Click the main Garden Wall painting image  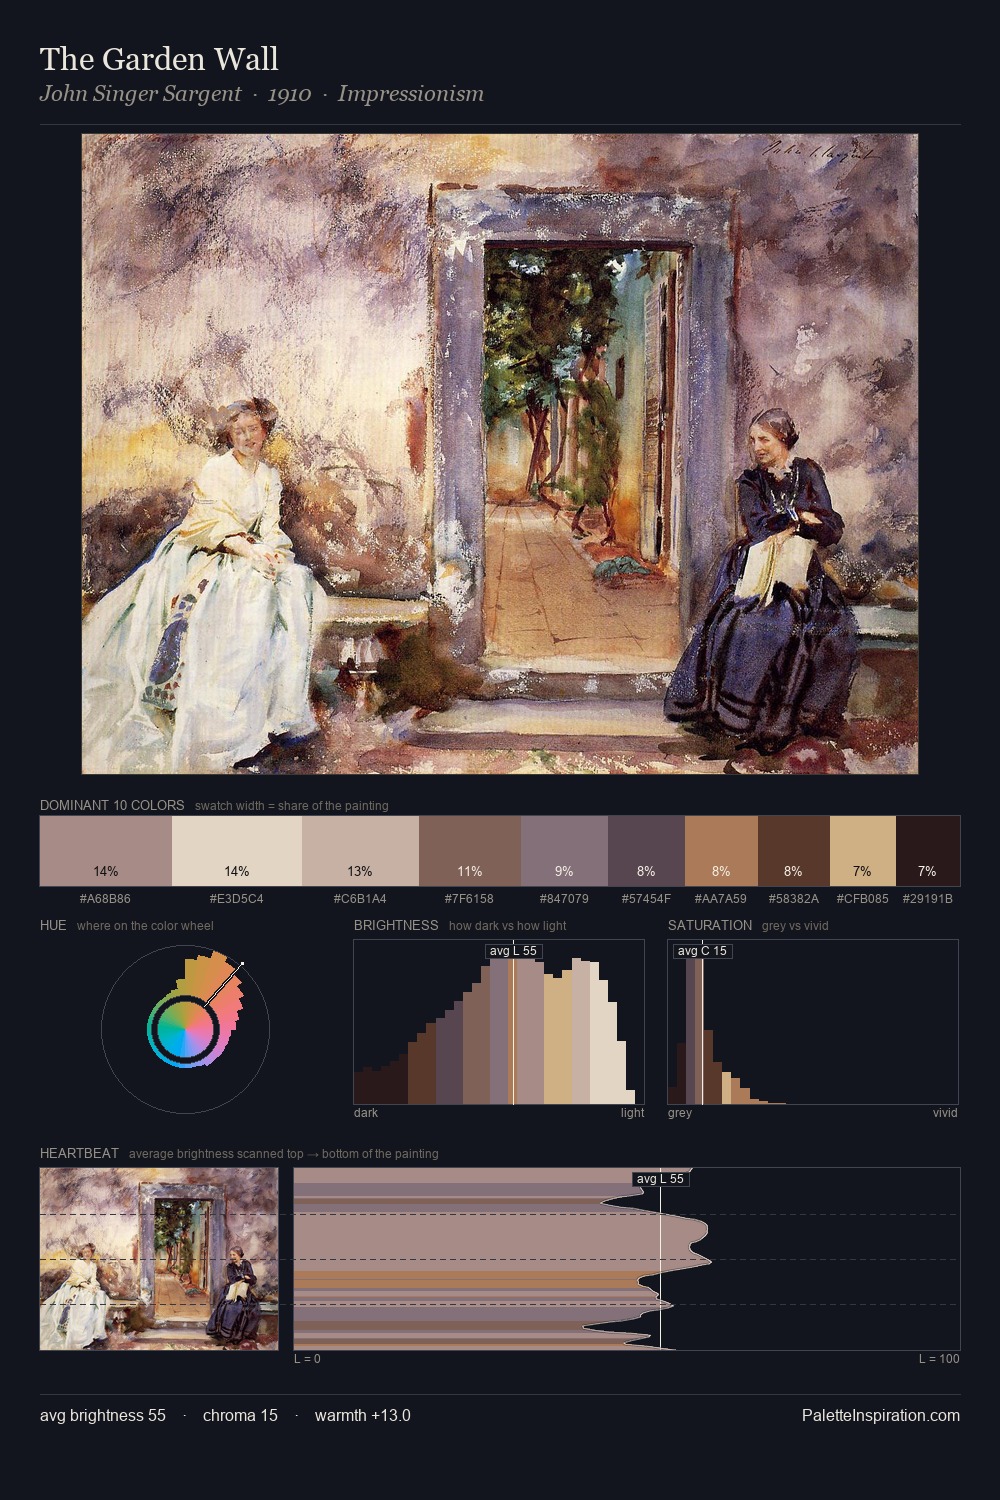point(500,454)
